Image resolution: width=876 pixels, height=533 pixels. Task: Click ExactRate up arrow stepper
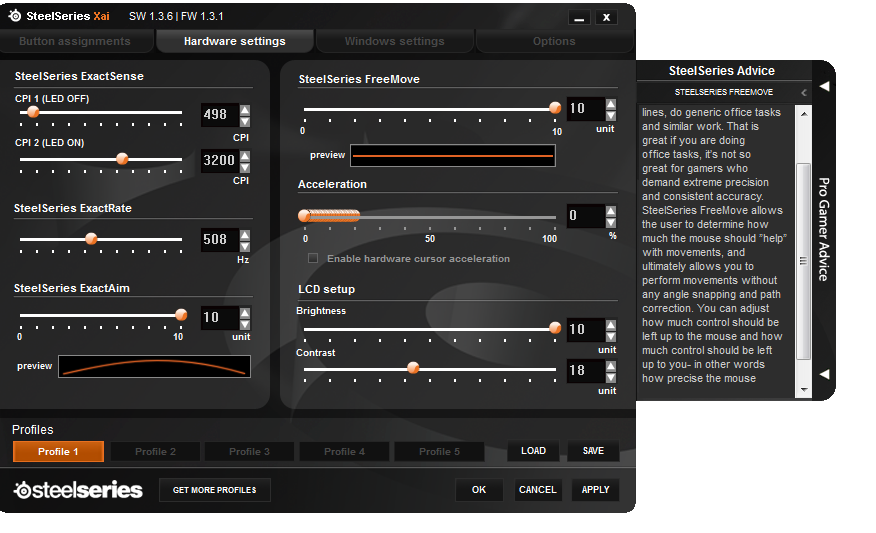(246, 234)
